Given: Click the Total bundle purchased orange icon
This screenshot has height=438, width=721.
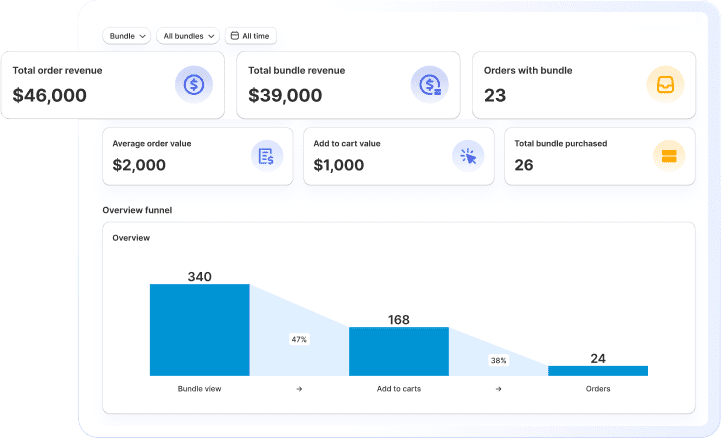Looking at the screenshot, I should tap(668, 155).
